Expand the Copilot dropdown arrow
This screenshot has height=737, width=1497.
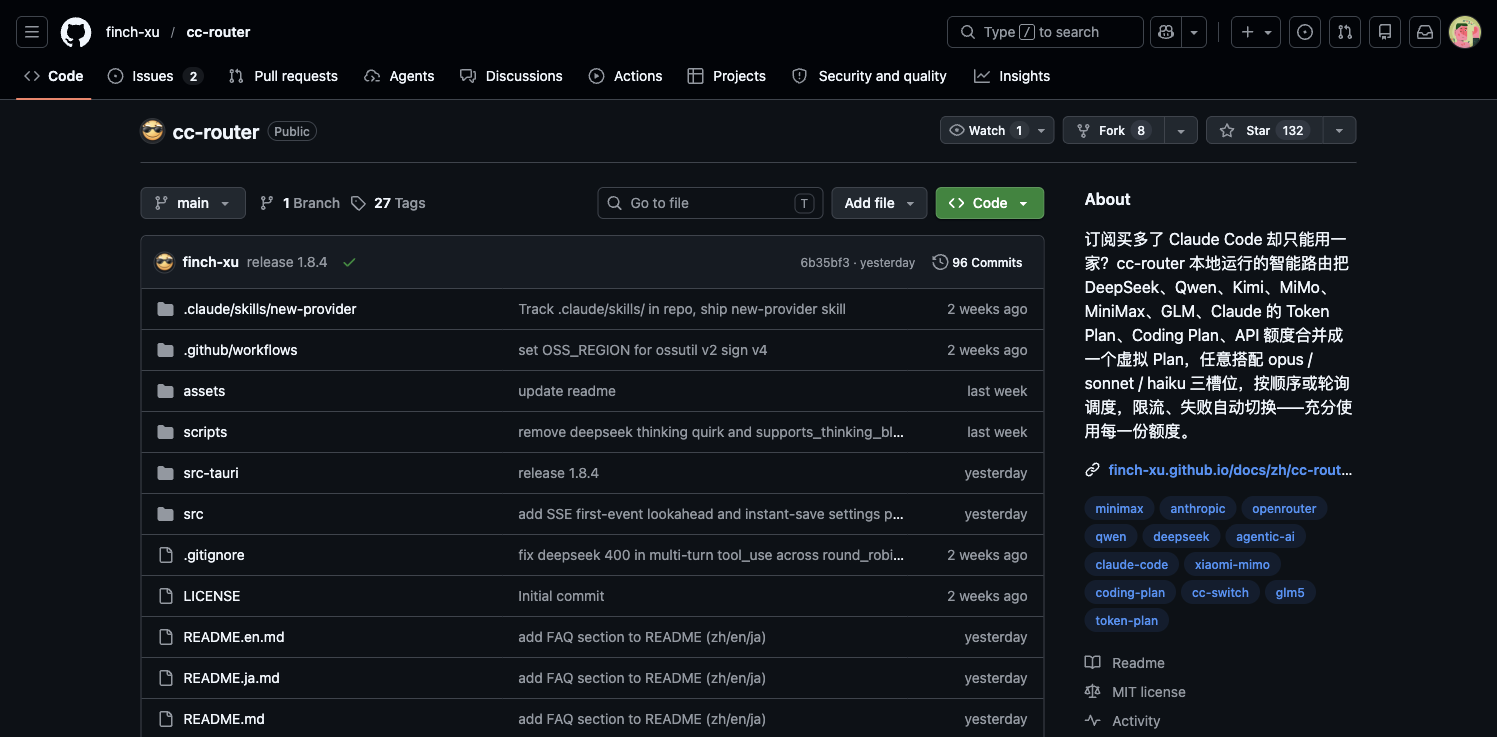pos(1194,32)
